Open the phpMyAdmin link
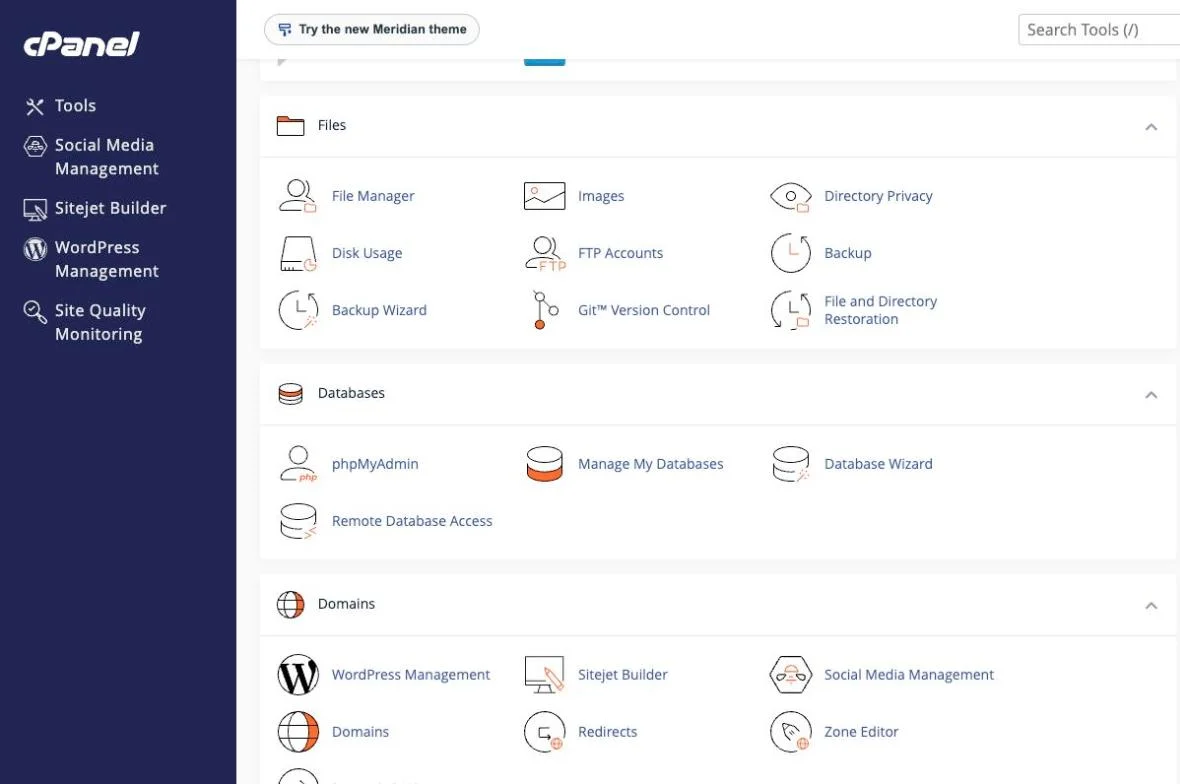The image size is (1180, 784). coord(376,463)
